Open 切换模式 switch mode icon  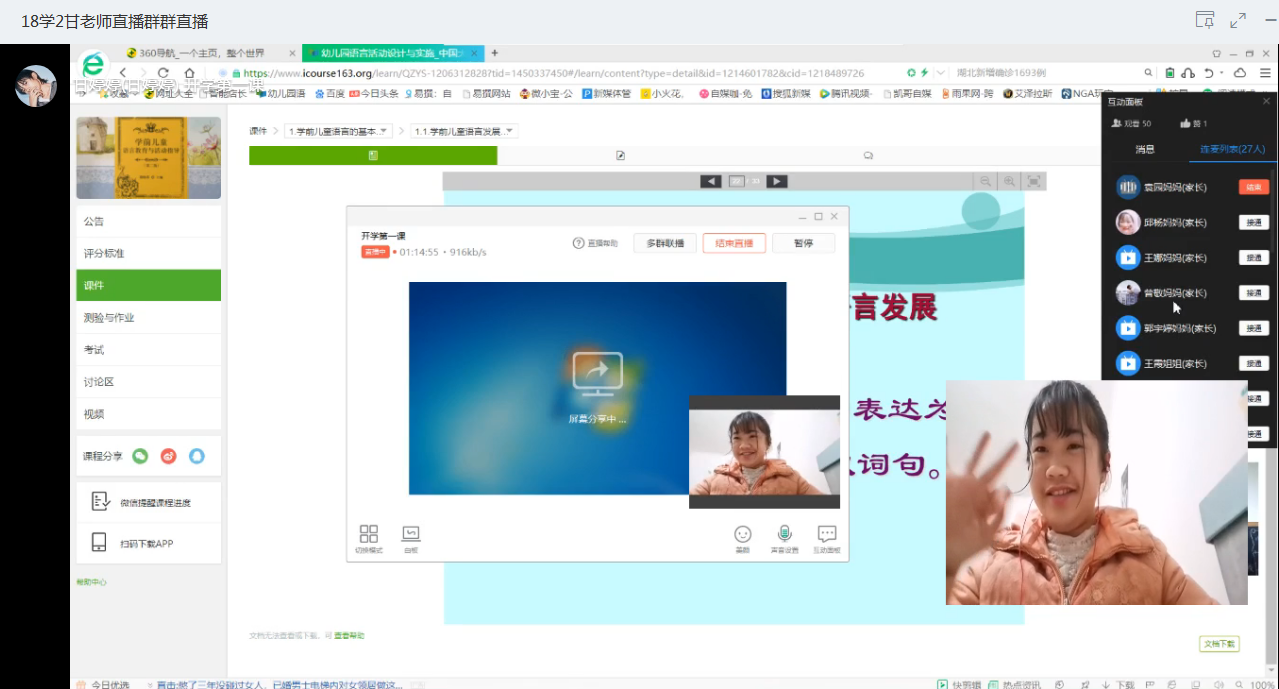point(369,538)
